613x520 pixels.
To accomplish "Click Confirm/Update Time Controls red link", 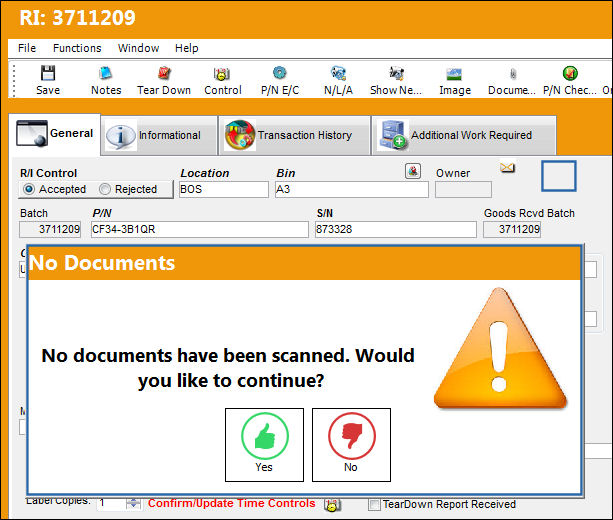I will [231, 504].
